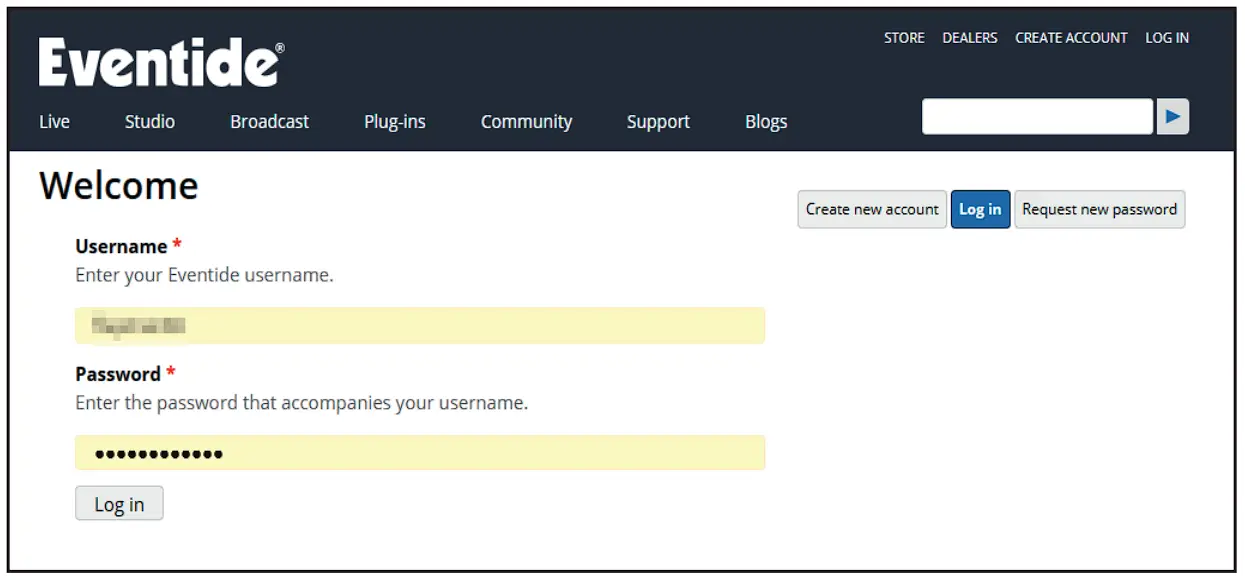
Task: Click "Enter your Eventide username." hint
Action: pos(205,275)
